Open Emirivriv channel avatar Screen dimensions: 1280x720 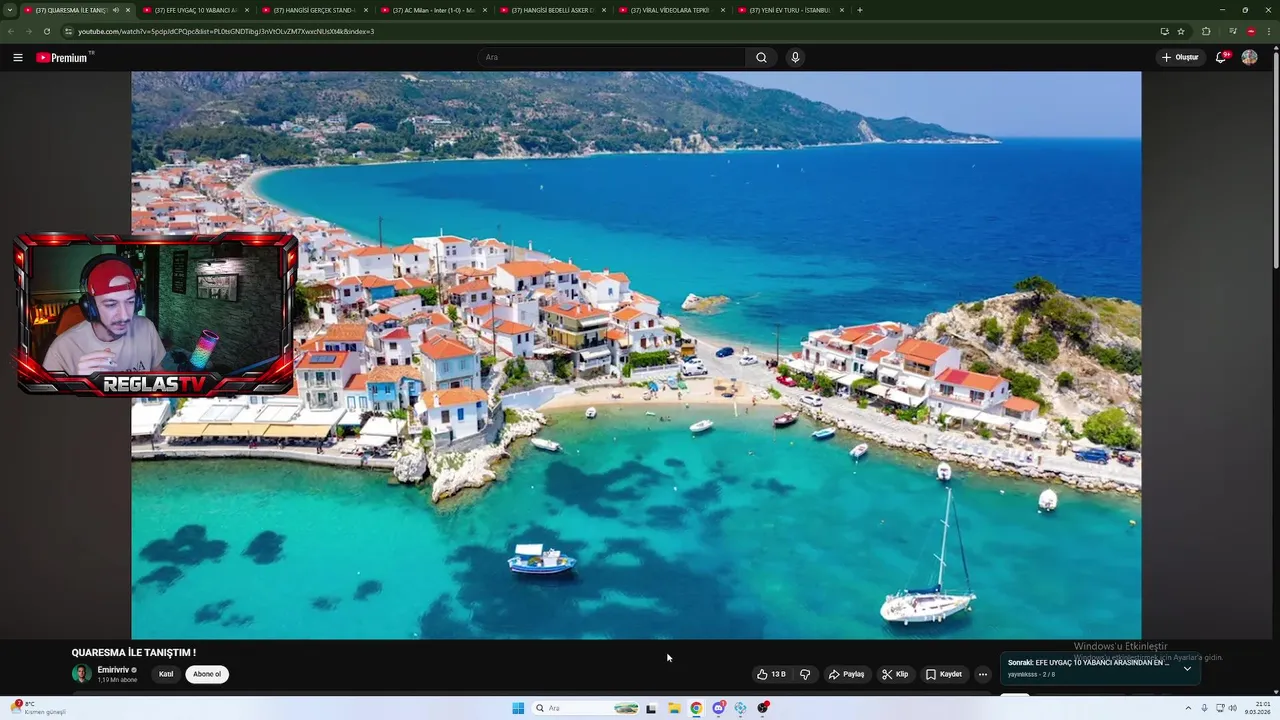81,673
